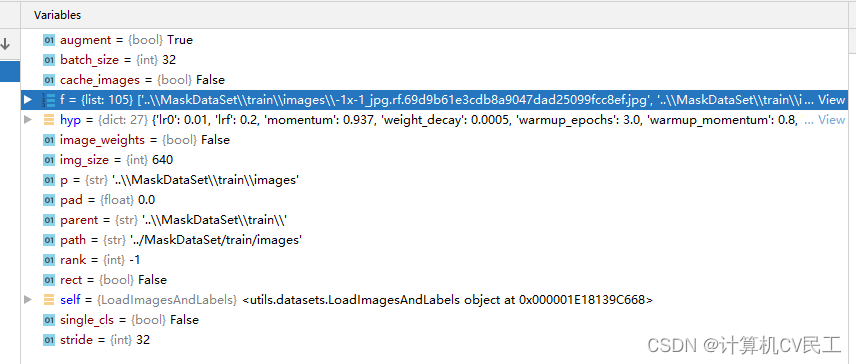
Task: Select the pad = 0.0 row
Action: [435, 200]
